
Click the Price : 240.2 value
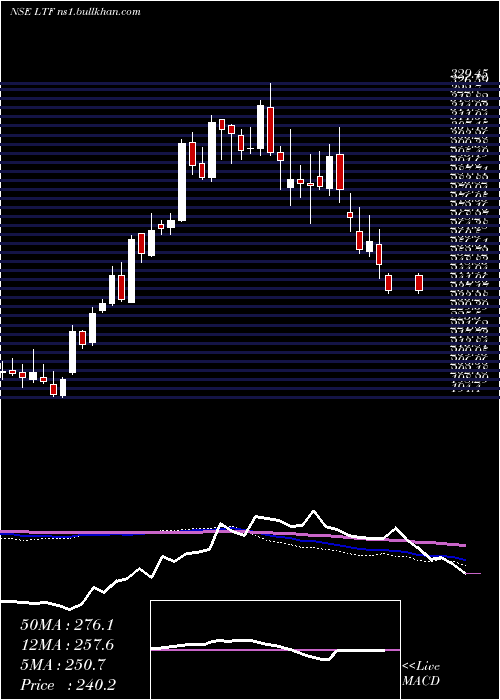pos(68,685)
